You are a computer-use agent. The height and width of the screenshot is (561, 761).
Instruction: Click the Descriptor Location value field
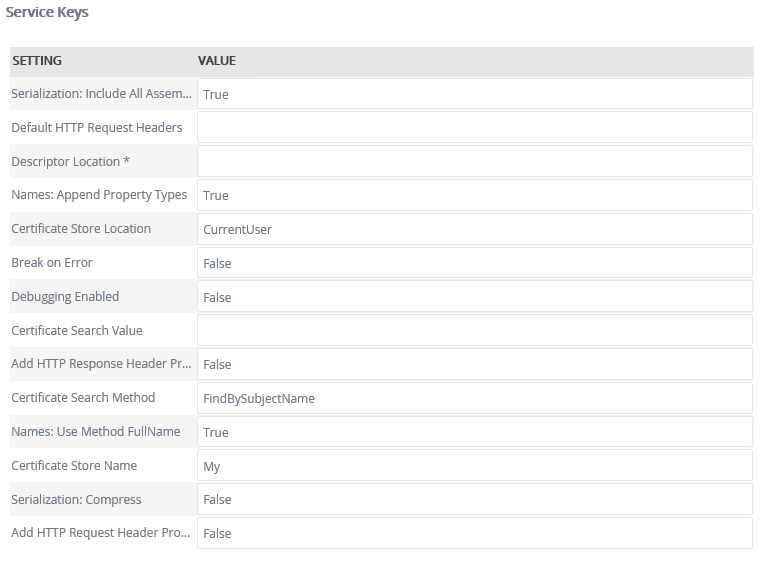pos(474,162)
